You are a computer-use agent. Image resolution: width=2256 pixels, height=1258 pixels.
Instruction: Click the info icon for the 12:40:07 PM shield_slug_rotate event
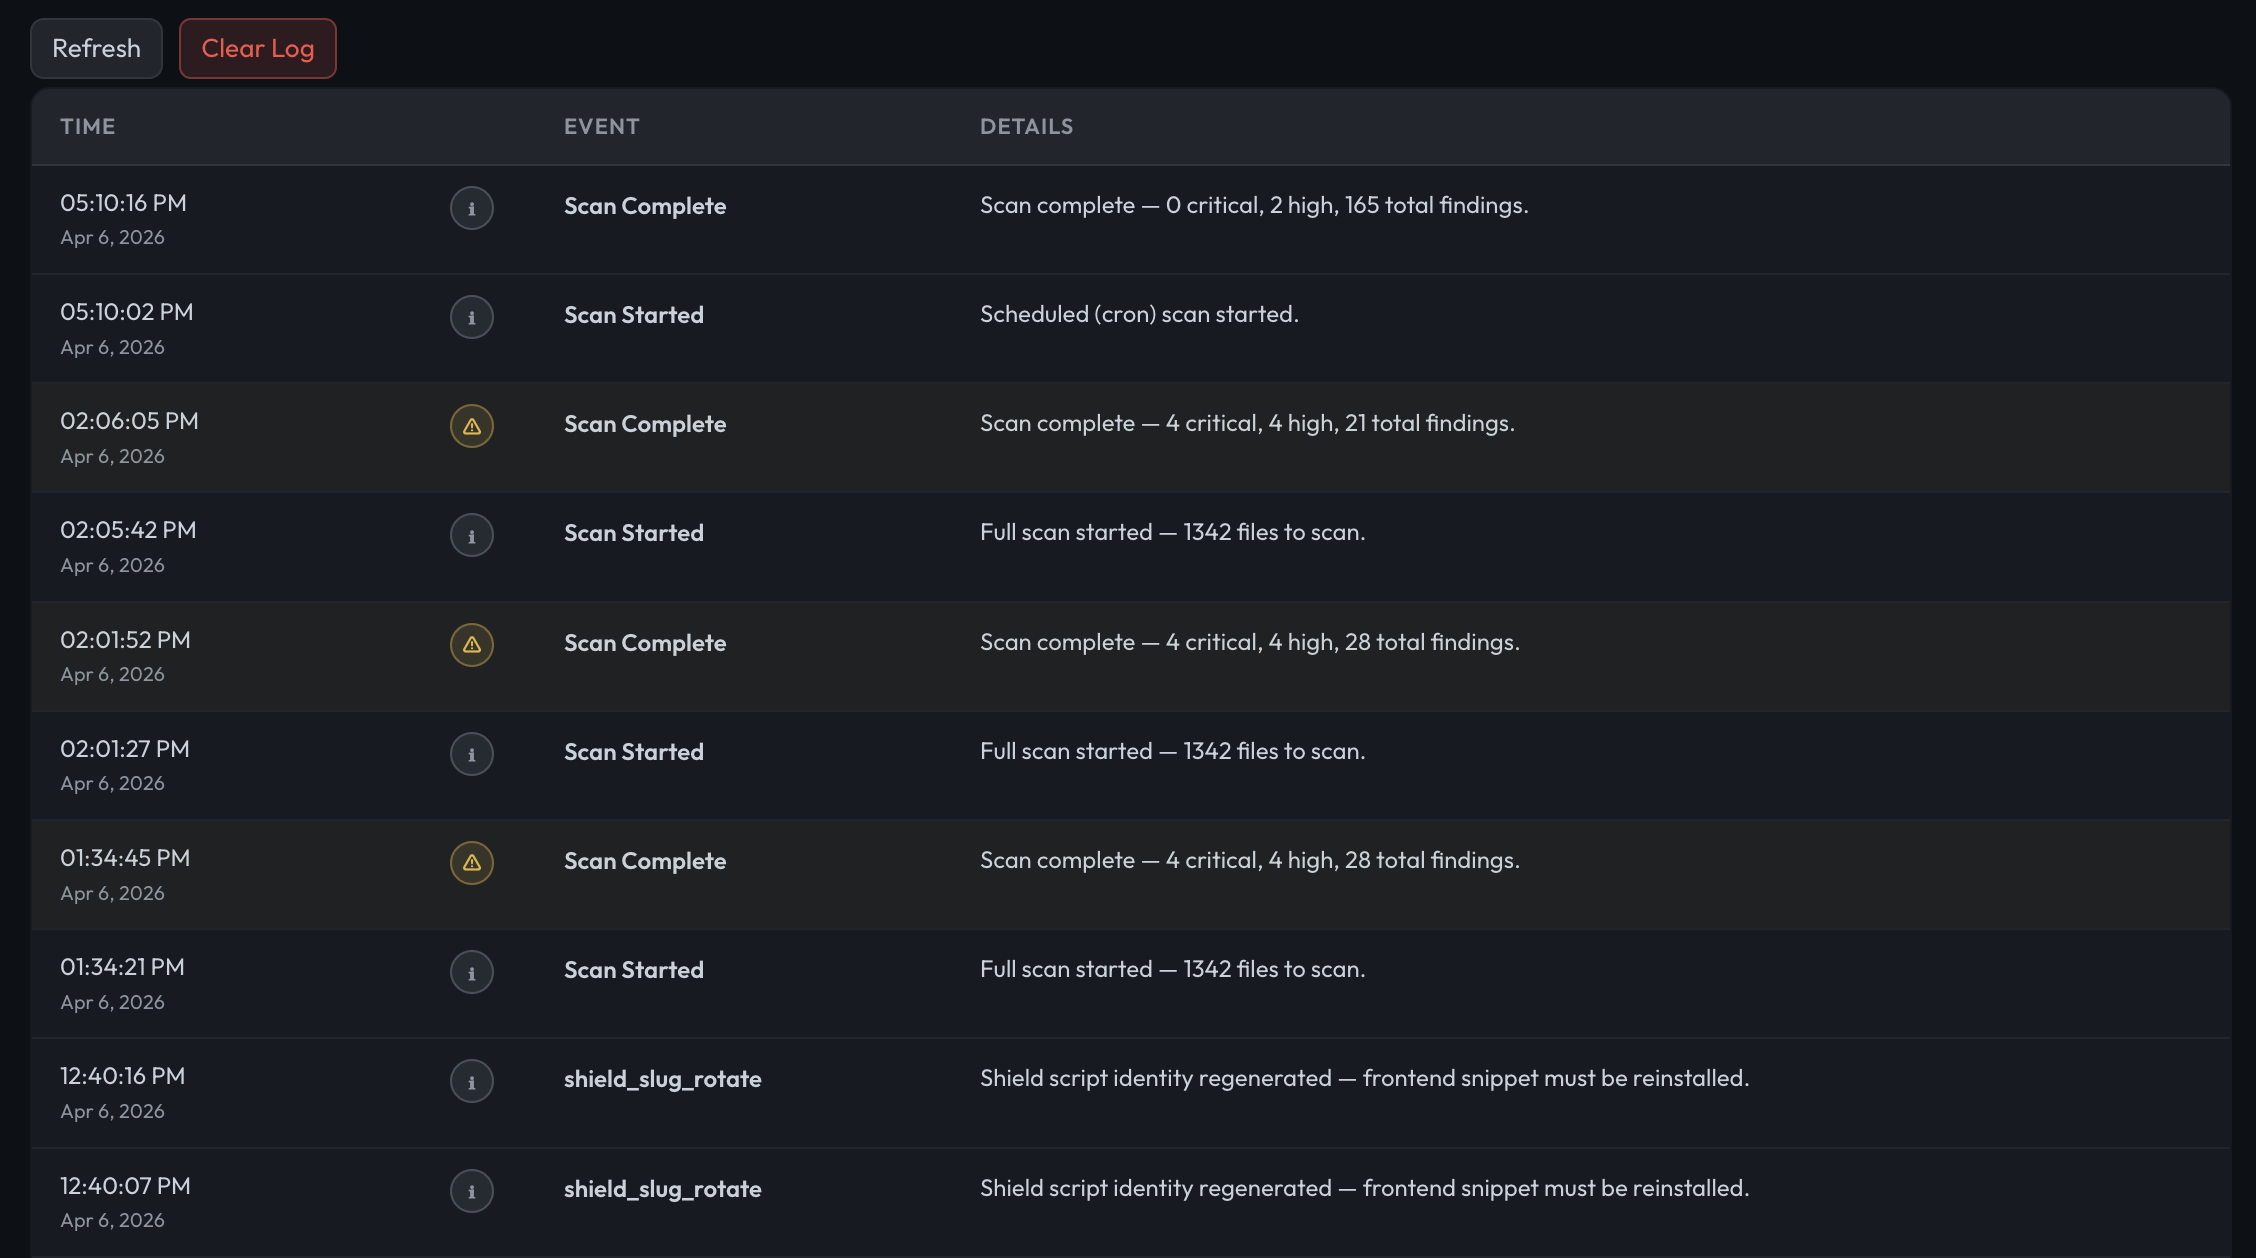pos(472,1190)
